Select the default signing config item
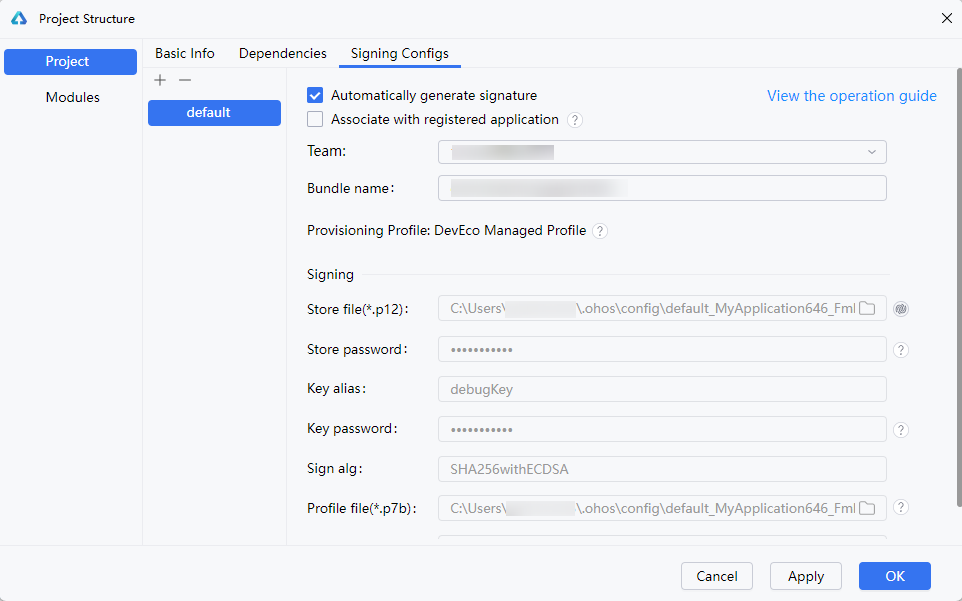Image resolution: width=962 pixels, height=601 pixels. pyautogui.click(x=214, y=113)
